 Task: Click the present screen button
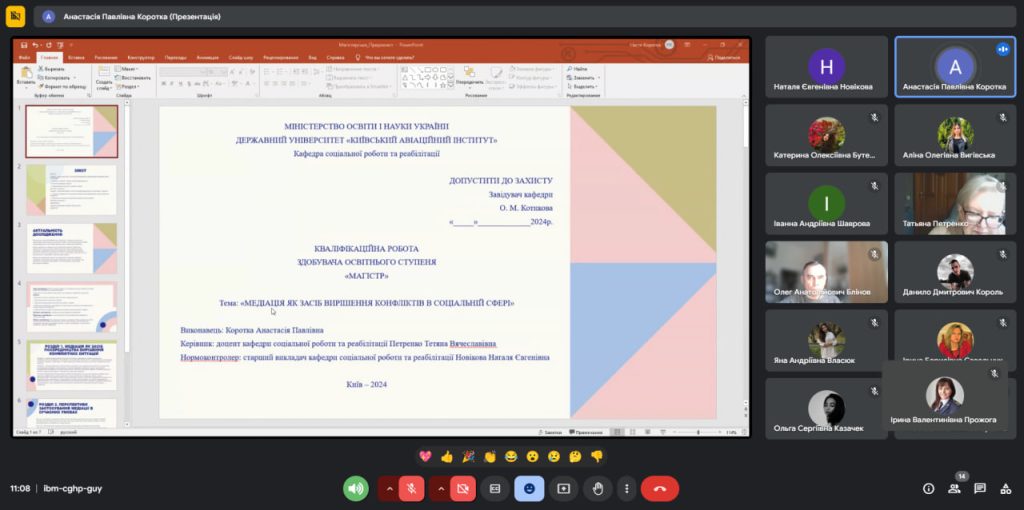[563, 488]
